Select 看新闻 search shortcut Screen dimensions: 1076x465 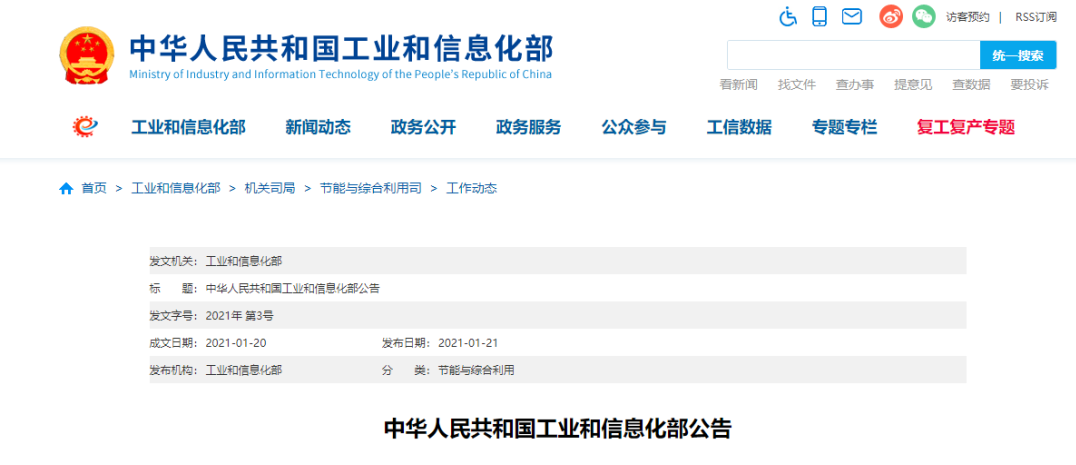tap(738, 85)
